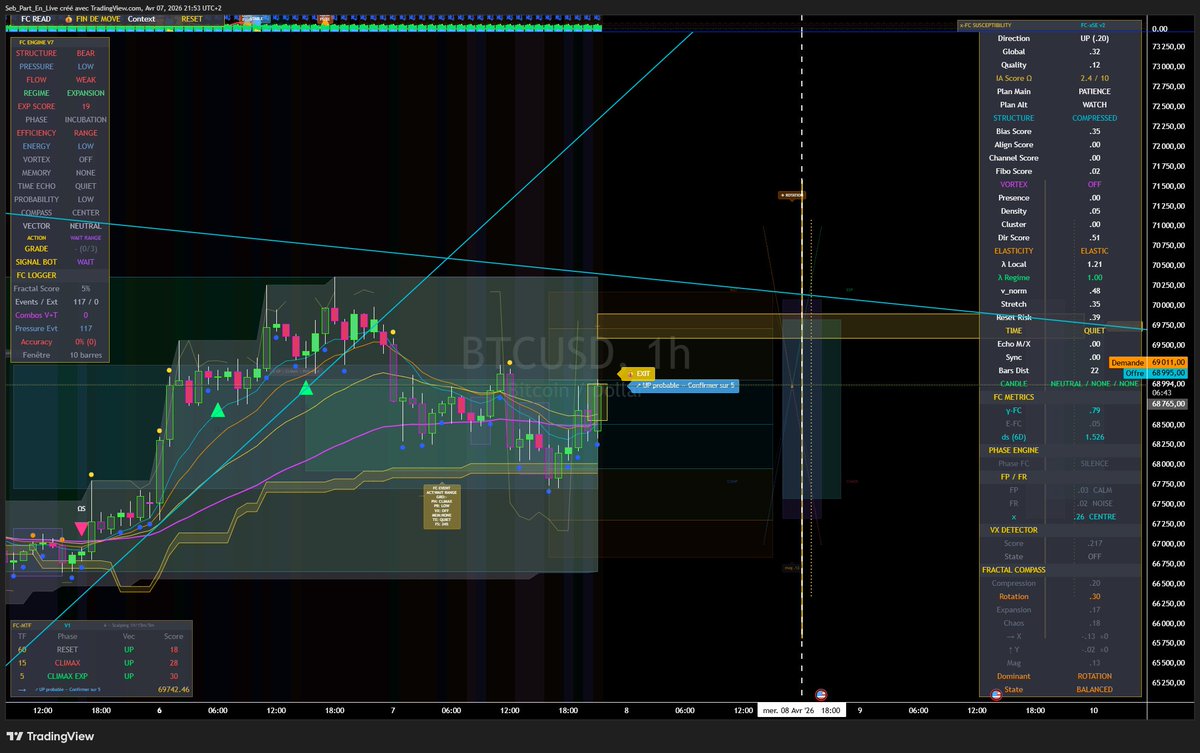Click the IA Score Ω 2.4 / 10 row
Screen dimensions: 1200x753
point(1060,78)
